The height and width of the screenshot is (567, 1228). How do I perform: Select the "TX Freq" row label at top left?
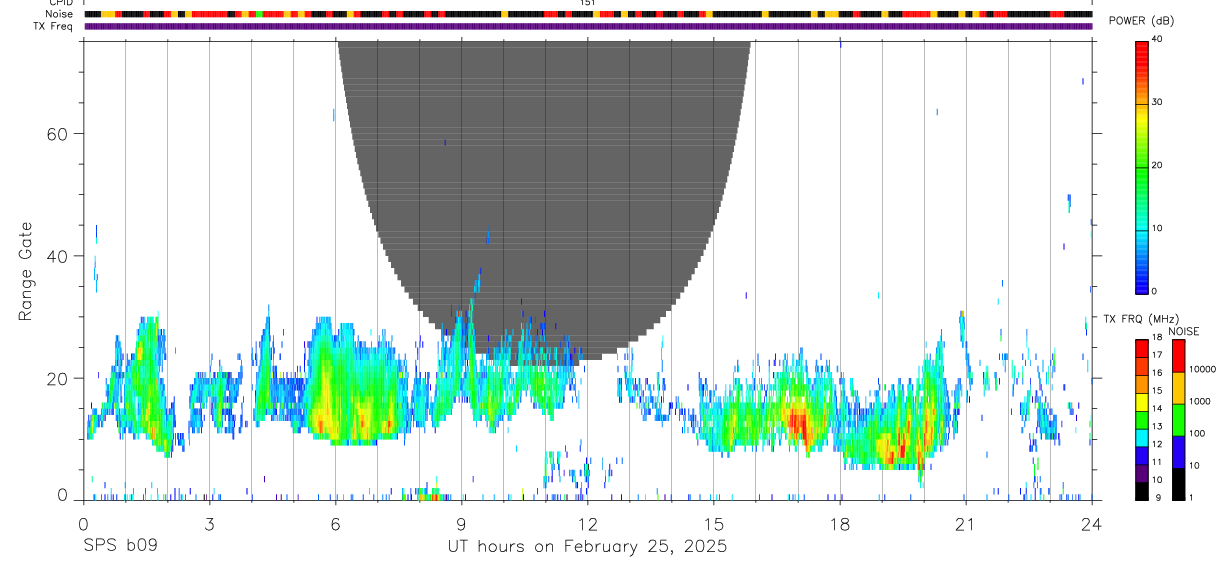click(54, 26)
